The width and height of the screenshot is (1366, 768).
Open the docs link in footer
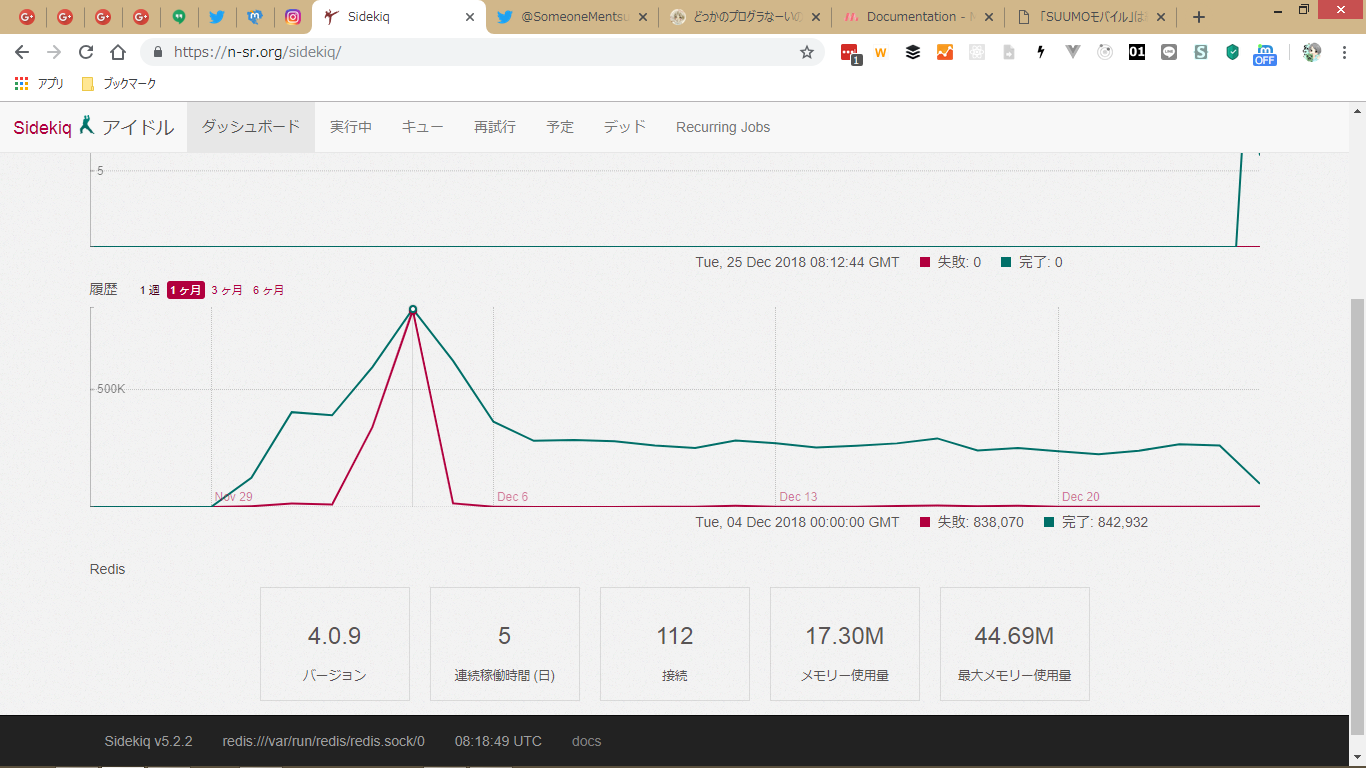pyautogui.click(x=586, y=741)
